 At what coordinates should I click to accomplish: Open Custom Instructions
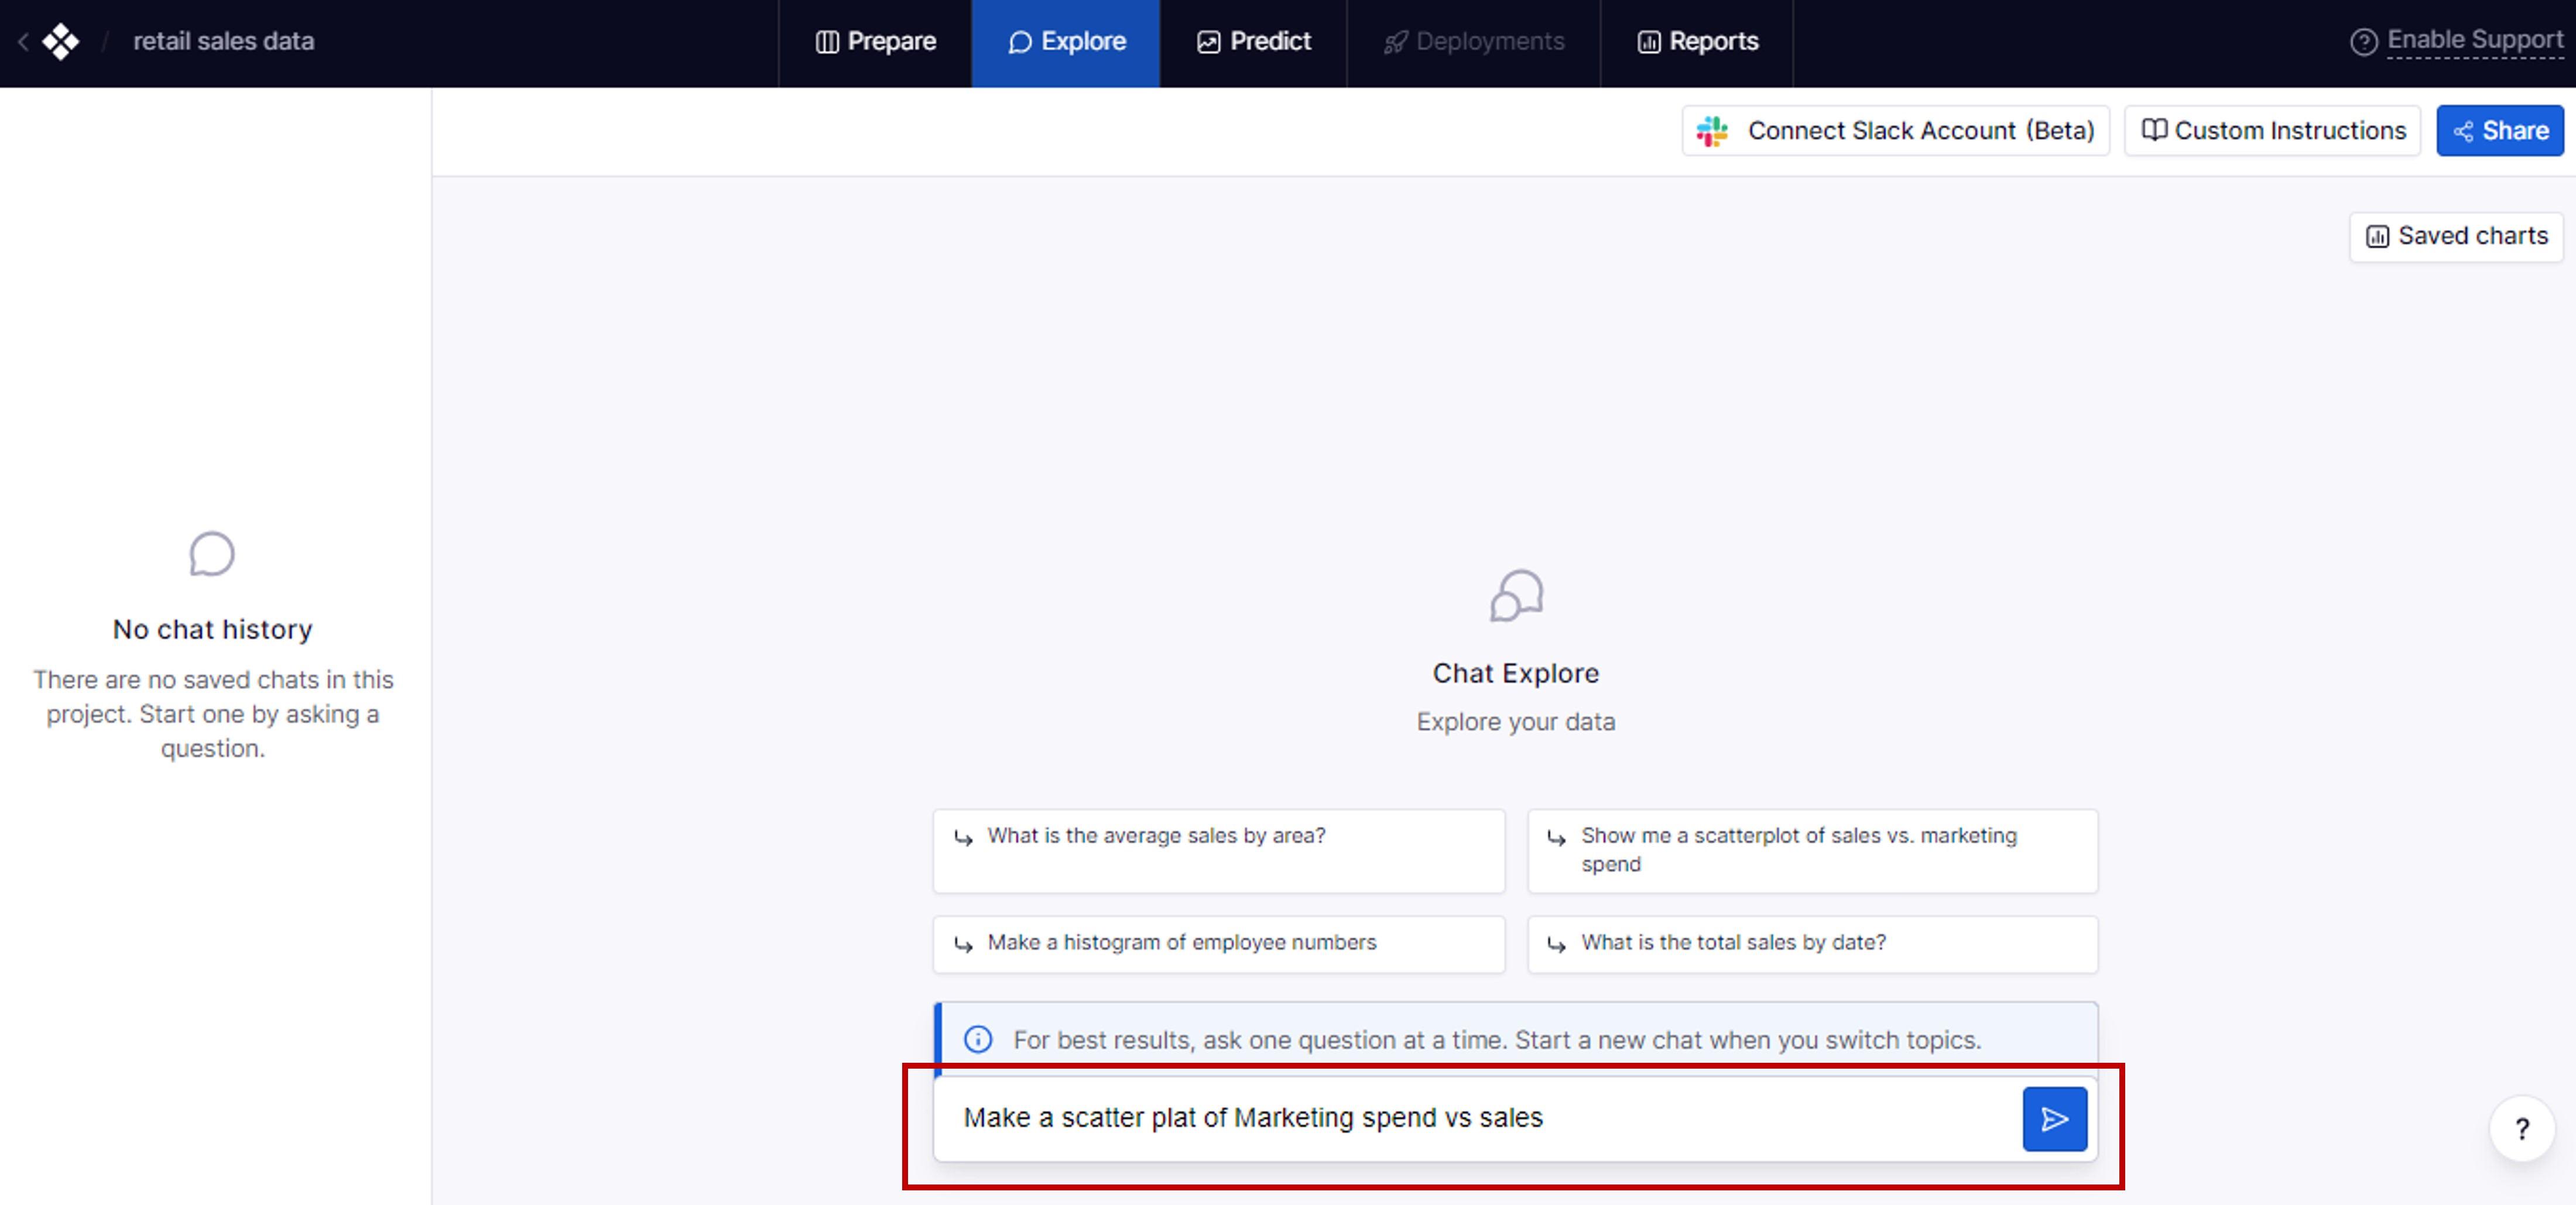click(2272, 131)
